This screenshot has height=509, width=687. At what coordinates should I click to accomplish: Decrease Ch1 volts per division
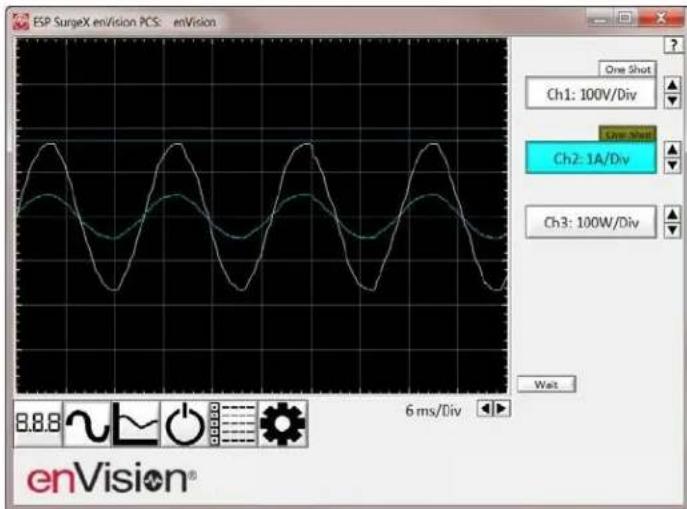click(673, 100)
